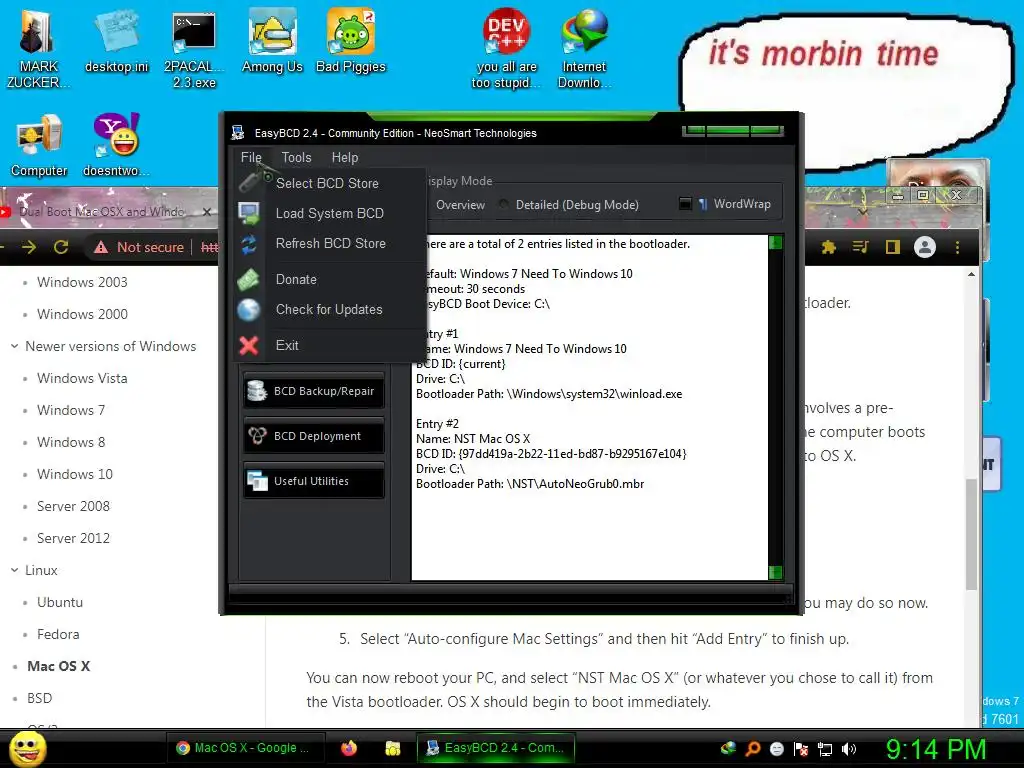Switch to the Dual Boot Mac OSX browser tab
The width and height of the screenshot is (1024, 768).
[101, 212]
